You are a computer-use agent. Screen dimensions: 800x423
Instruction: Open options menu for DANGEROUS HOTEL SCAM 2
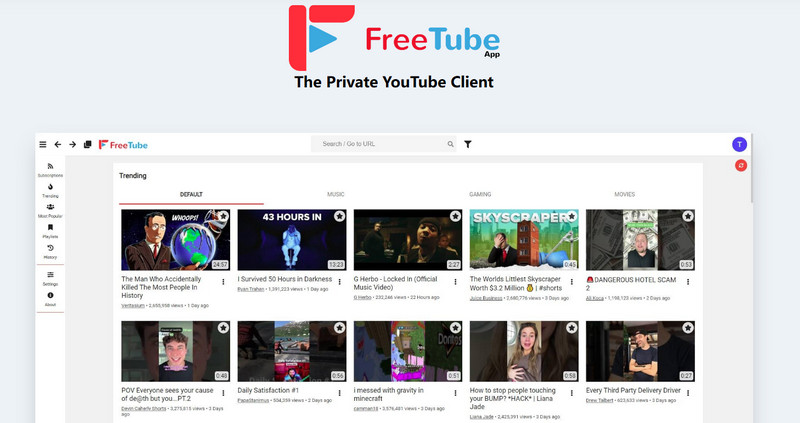click(688, 282)
